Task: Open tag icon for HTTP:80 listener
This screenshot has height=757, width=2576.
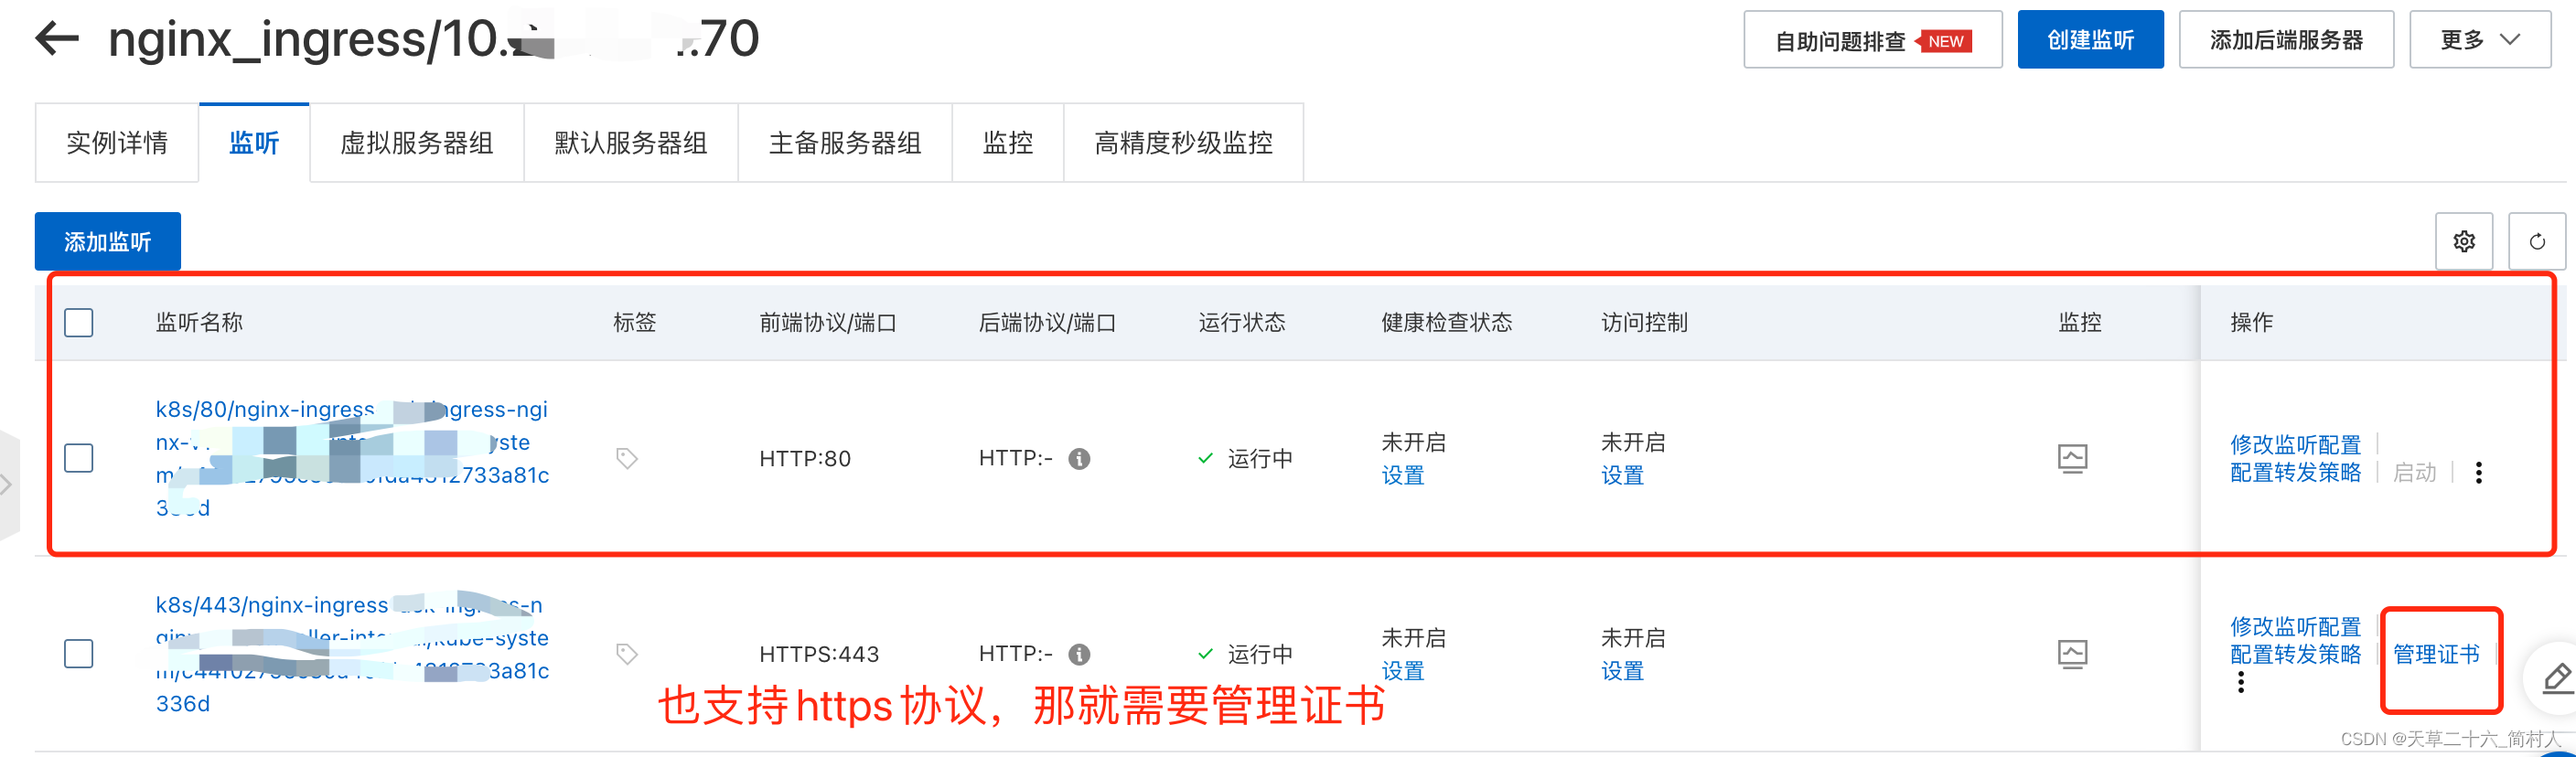Action: coord(627,458)
